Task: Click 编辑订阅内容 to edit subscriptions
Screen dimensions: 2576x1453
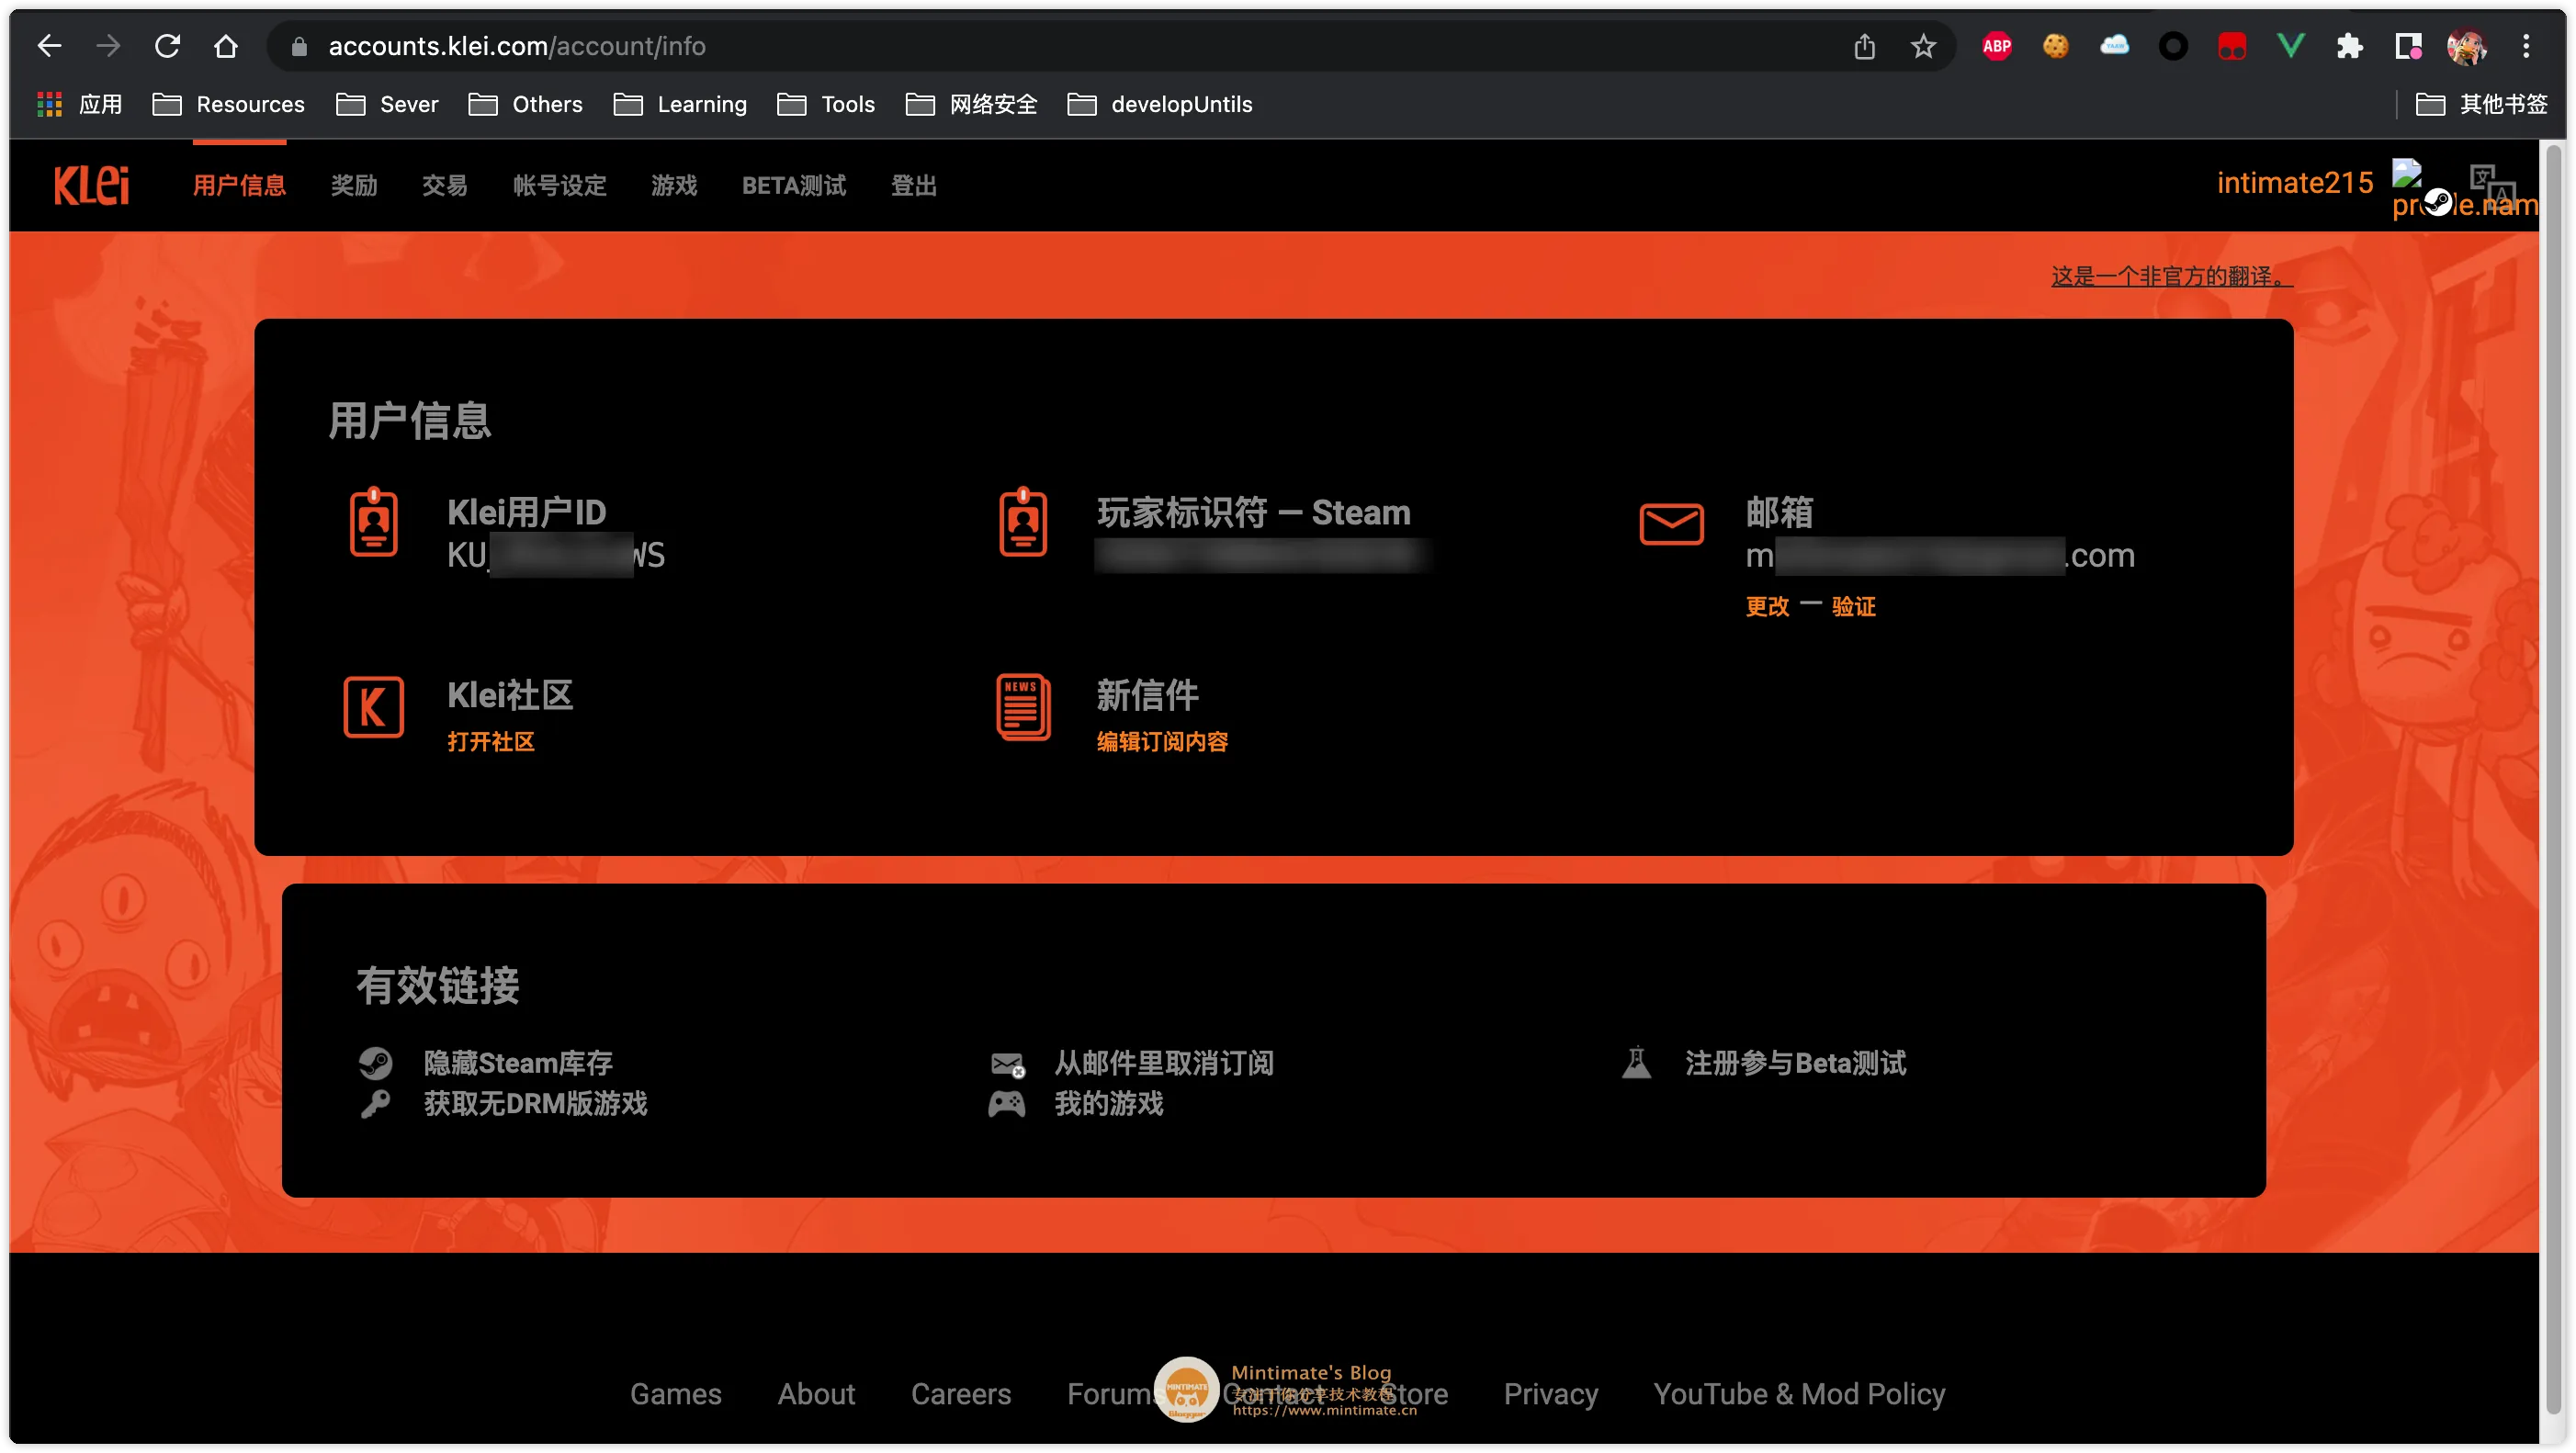Action: tap(1160, 741)
